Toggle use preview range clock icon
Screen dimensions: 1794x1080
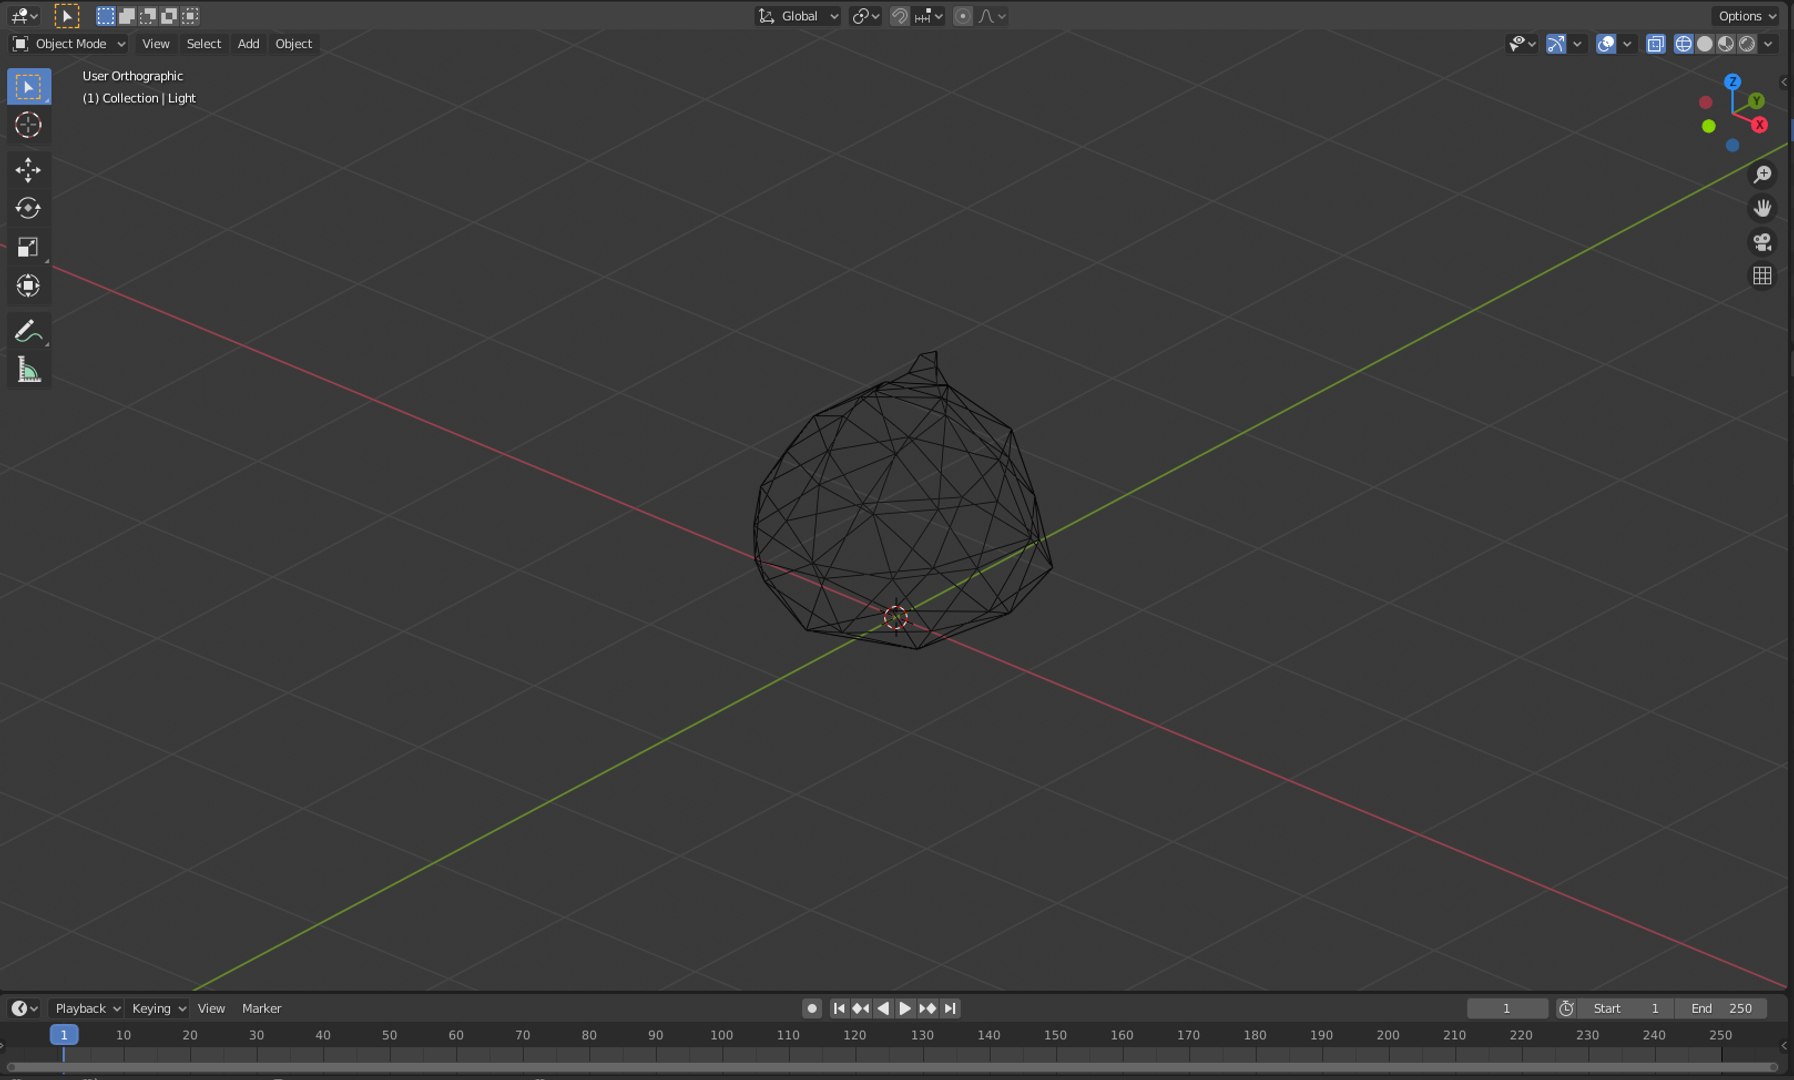click(1566, 1008)
